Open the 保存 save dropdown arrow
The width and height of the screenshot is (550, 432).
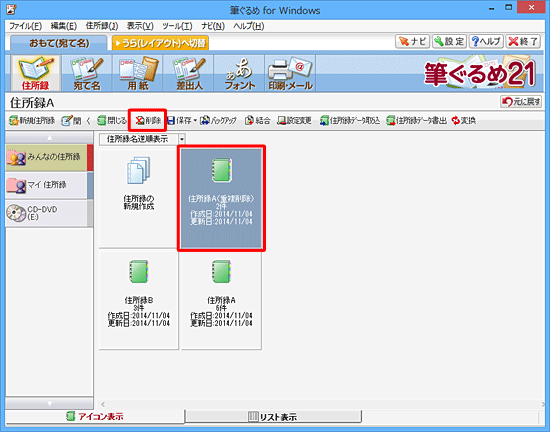coord(195,121)
